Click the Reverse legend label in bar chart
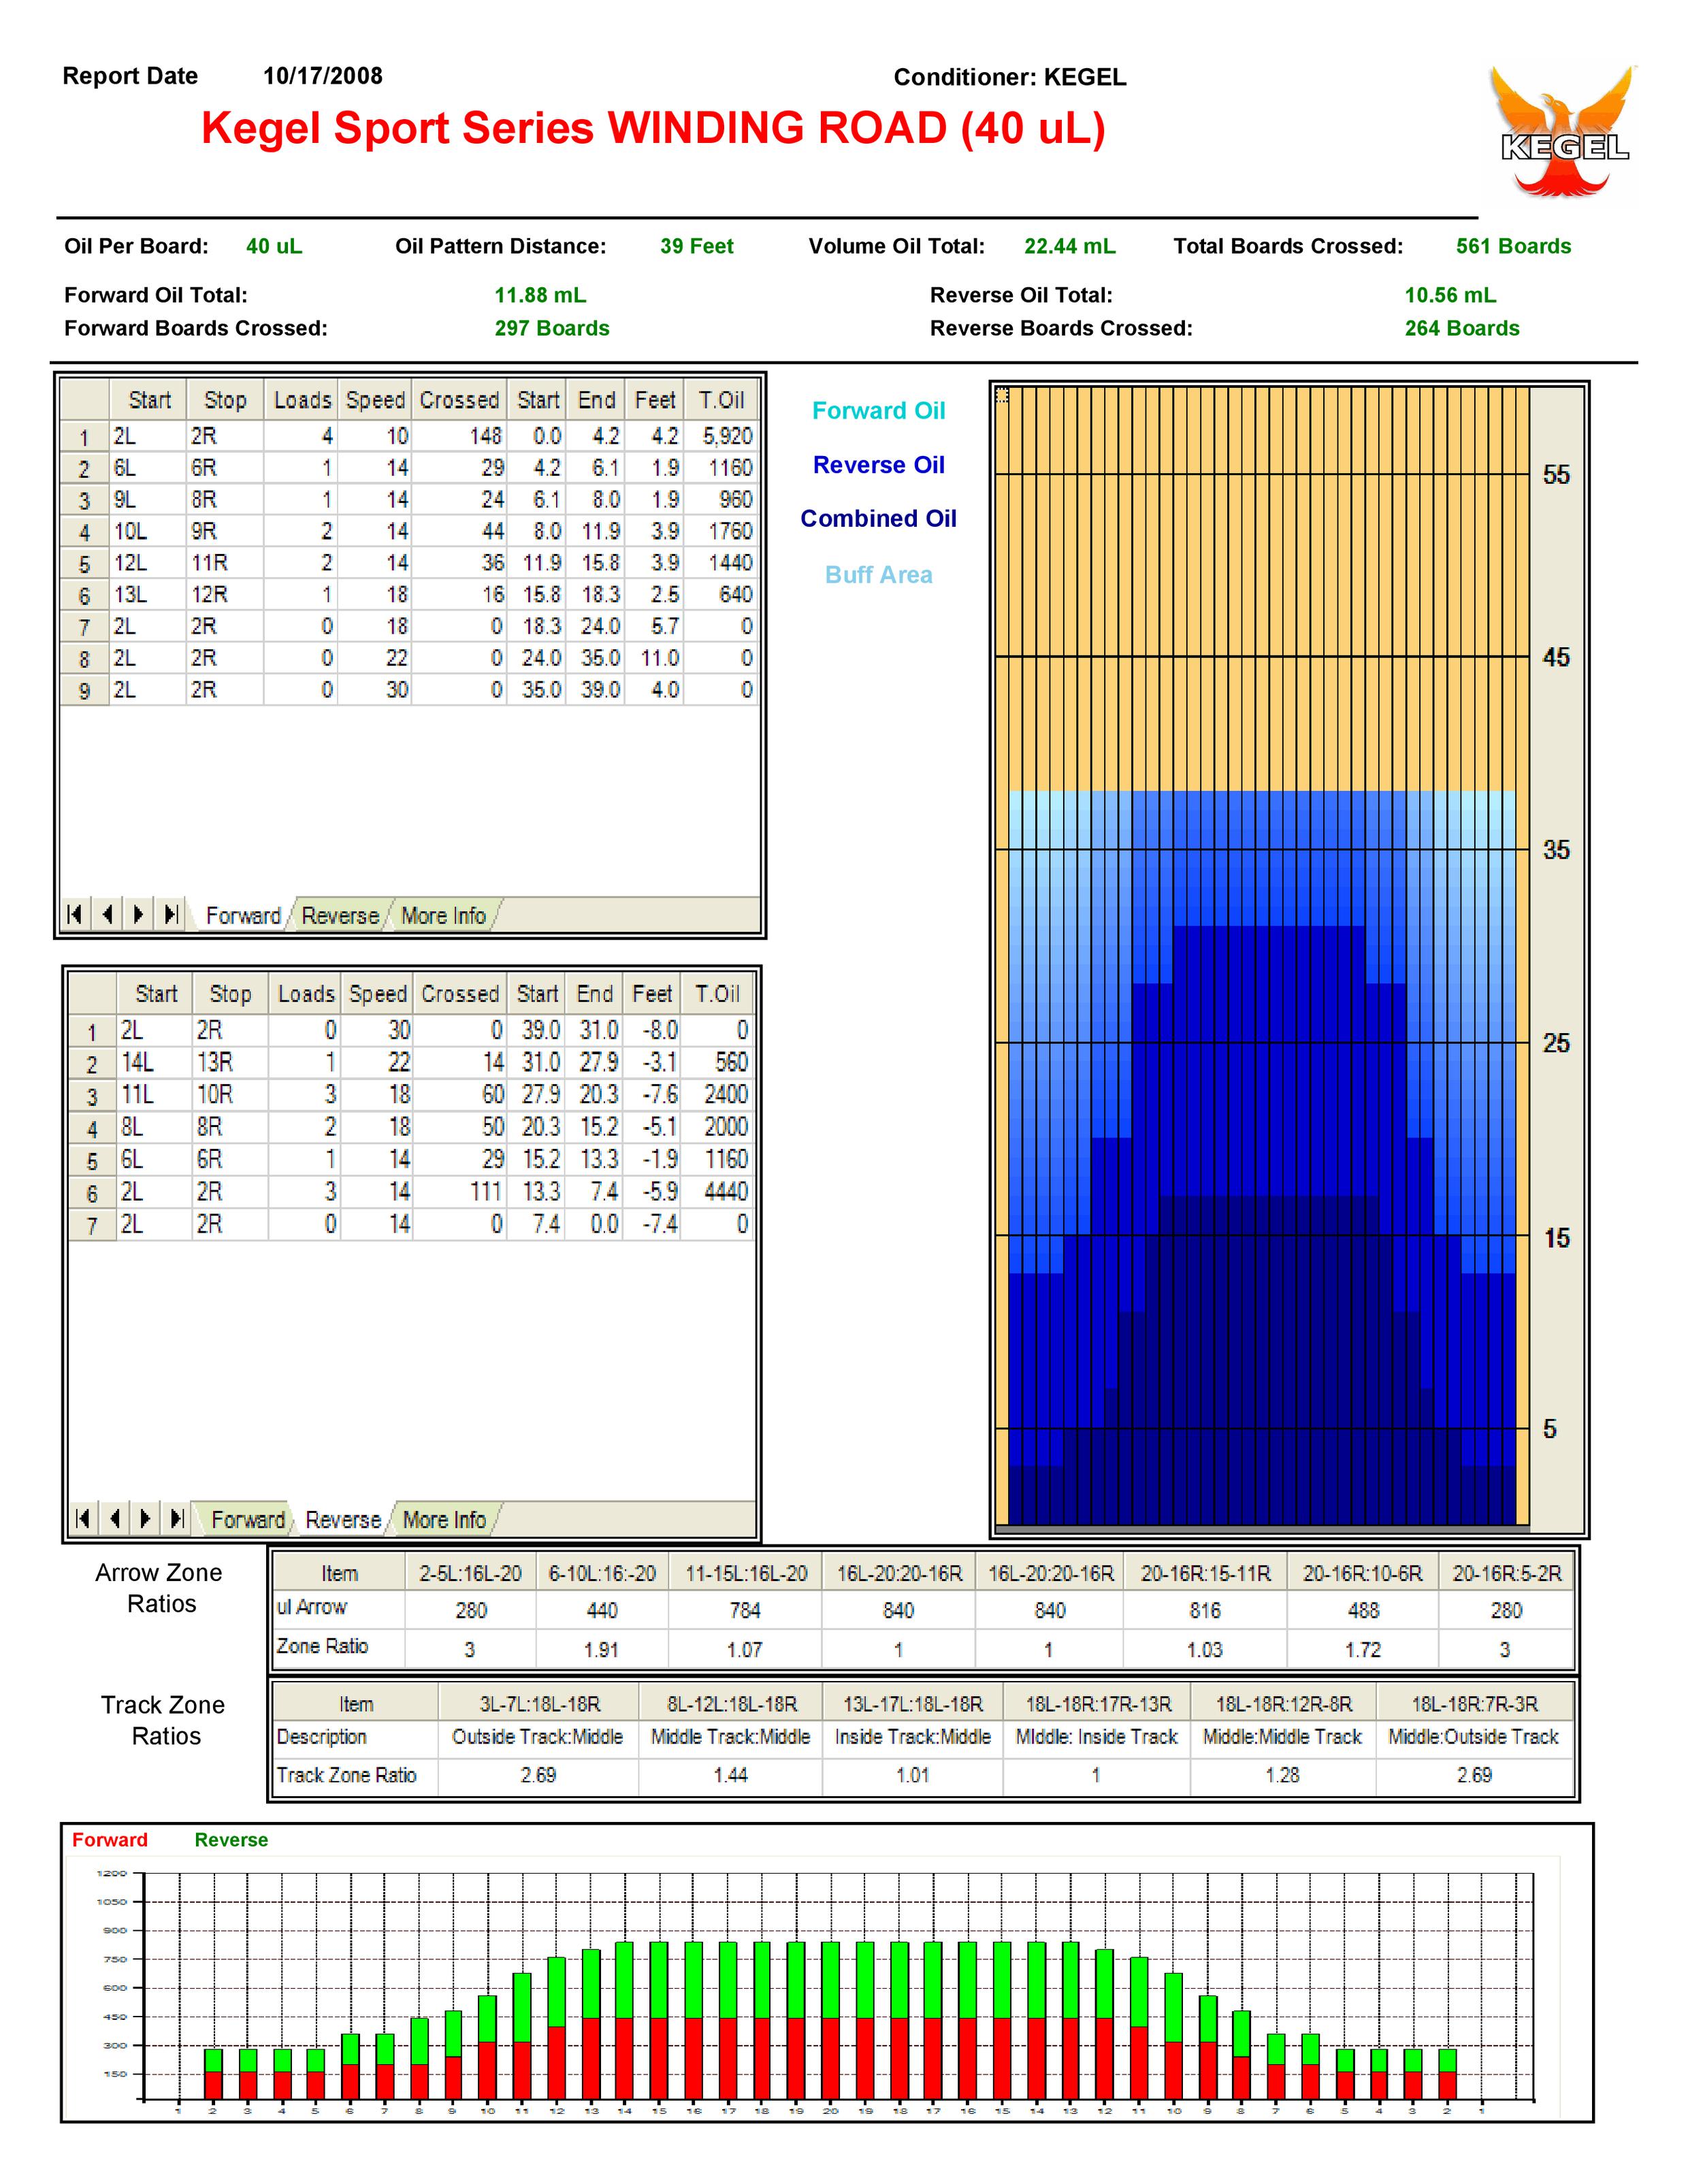 point(231,1840)
